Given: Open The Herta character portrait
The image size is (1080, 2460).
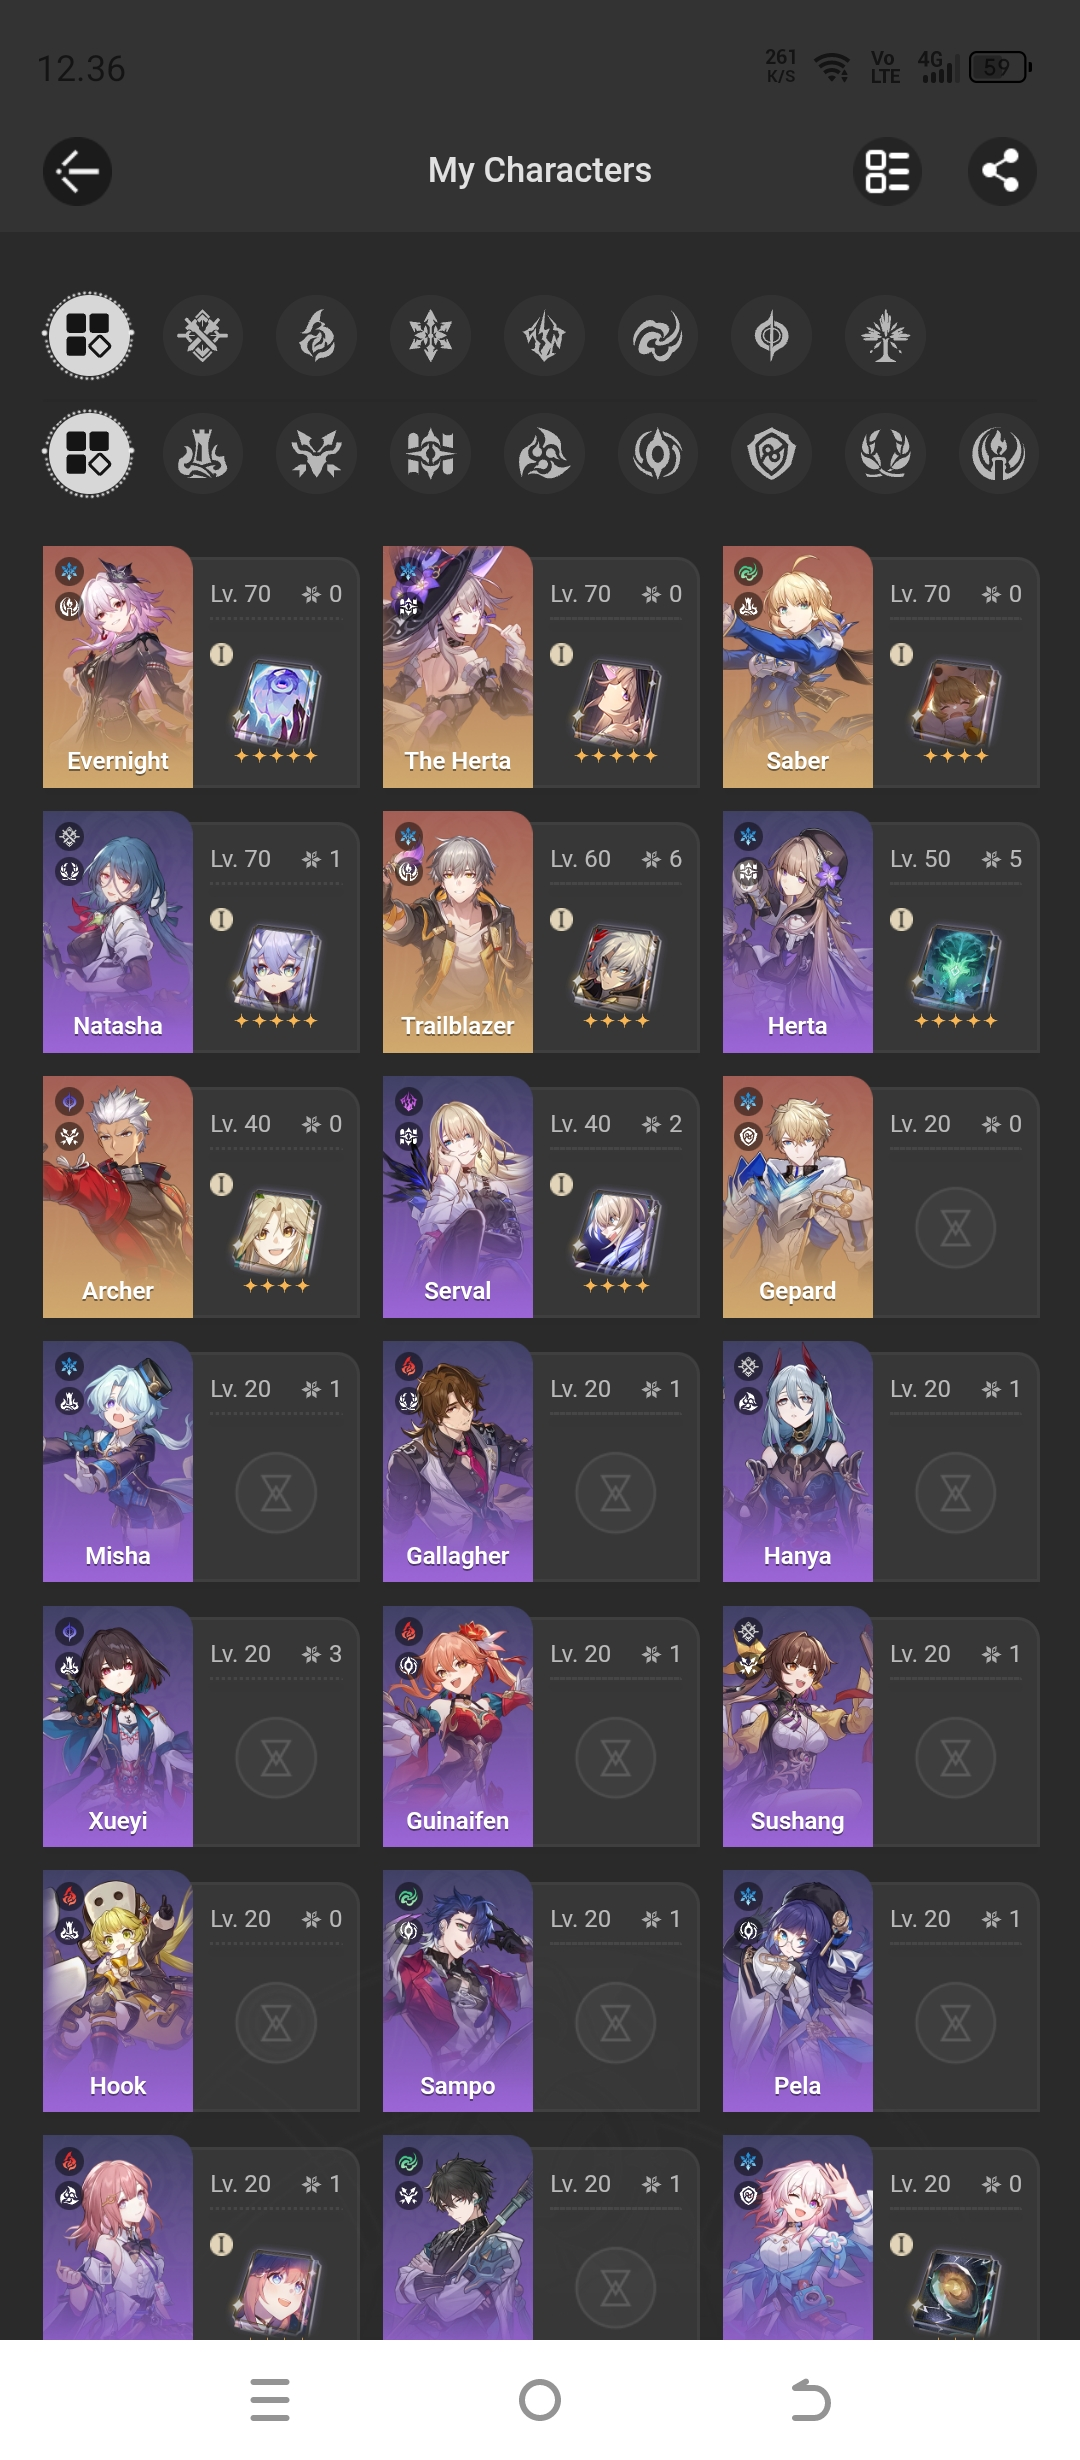Looking at the screenshot, I should pyautogui.click(x=458, y=667).
